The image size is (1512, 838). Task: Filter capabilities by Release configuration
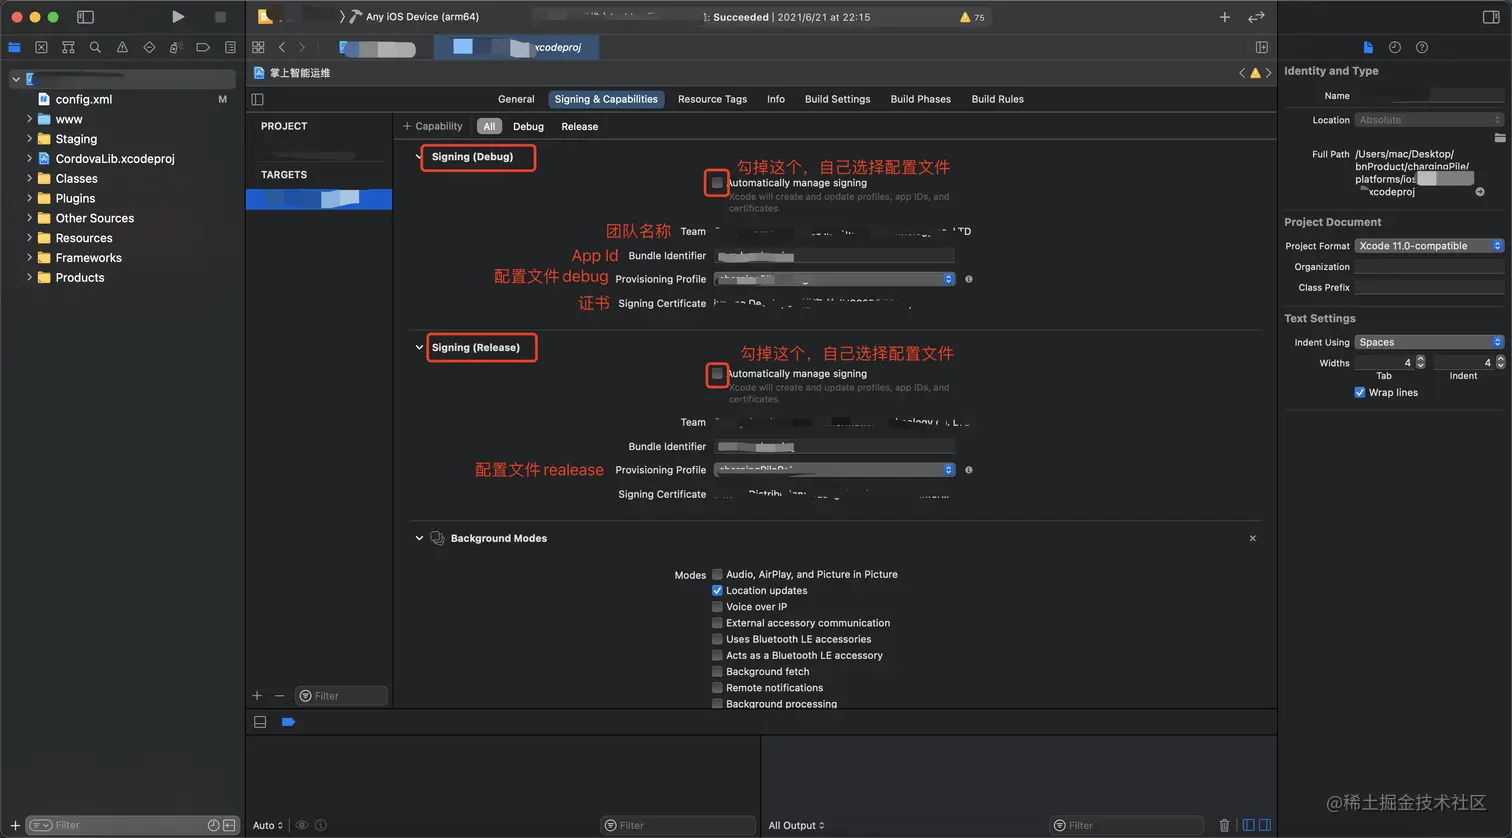(580, 126)
